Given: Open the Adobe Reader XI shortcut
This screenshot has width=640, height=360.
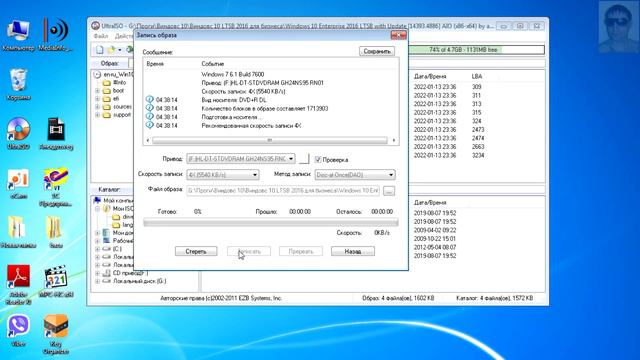Looking at the screenshot, I should pyautogui.click(x=18, y=285).
